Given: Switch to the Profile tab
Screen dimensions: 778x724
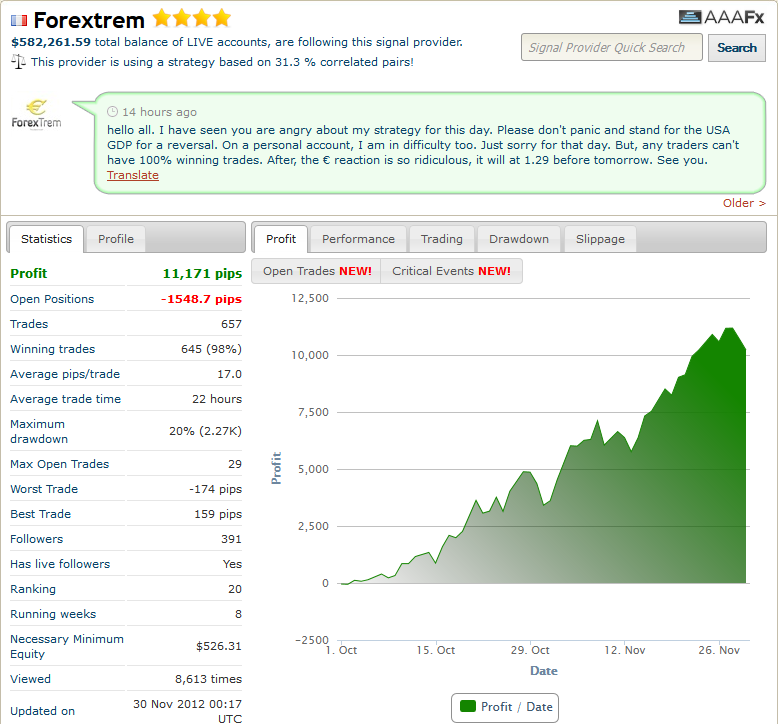Looking at the screenshot, I should pyautogui.click(x=116, y=239).
